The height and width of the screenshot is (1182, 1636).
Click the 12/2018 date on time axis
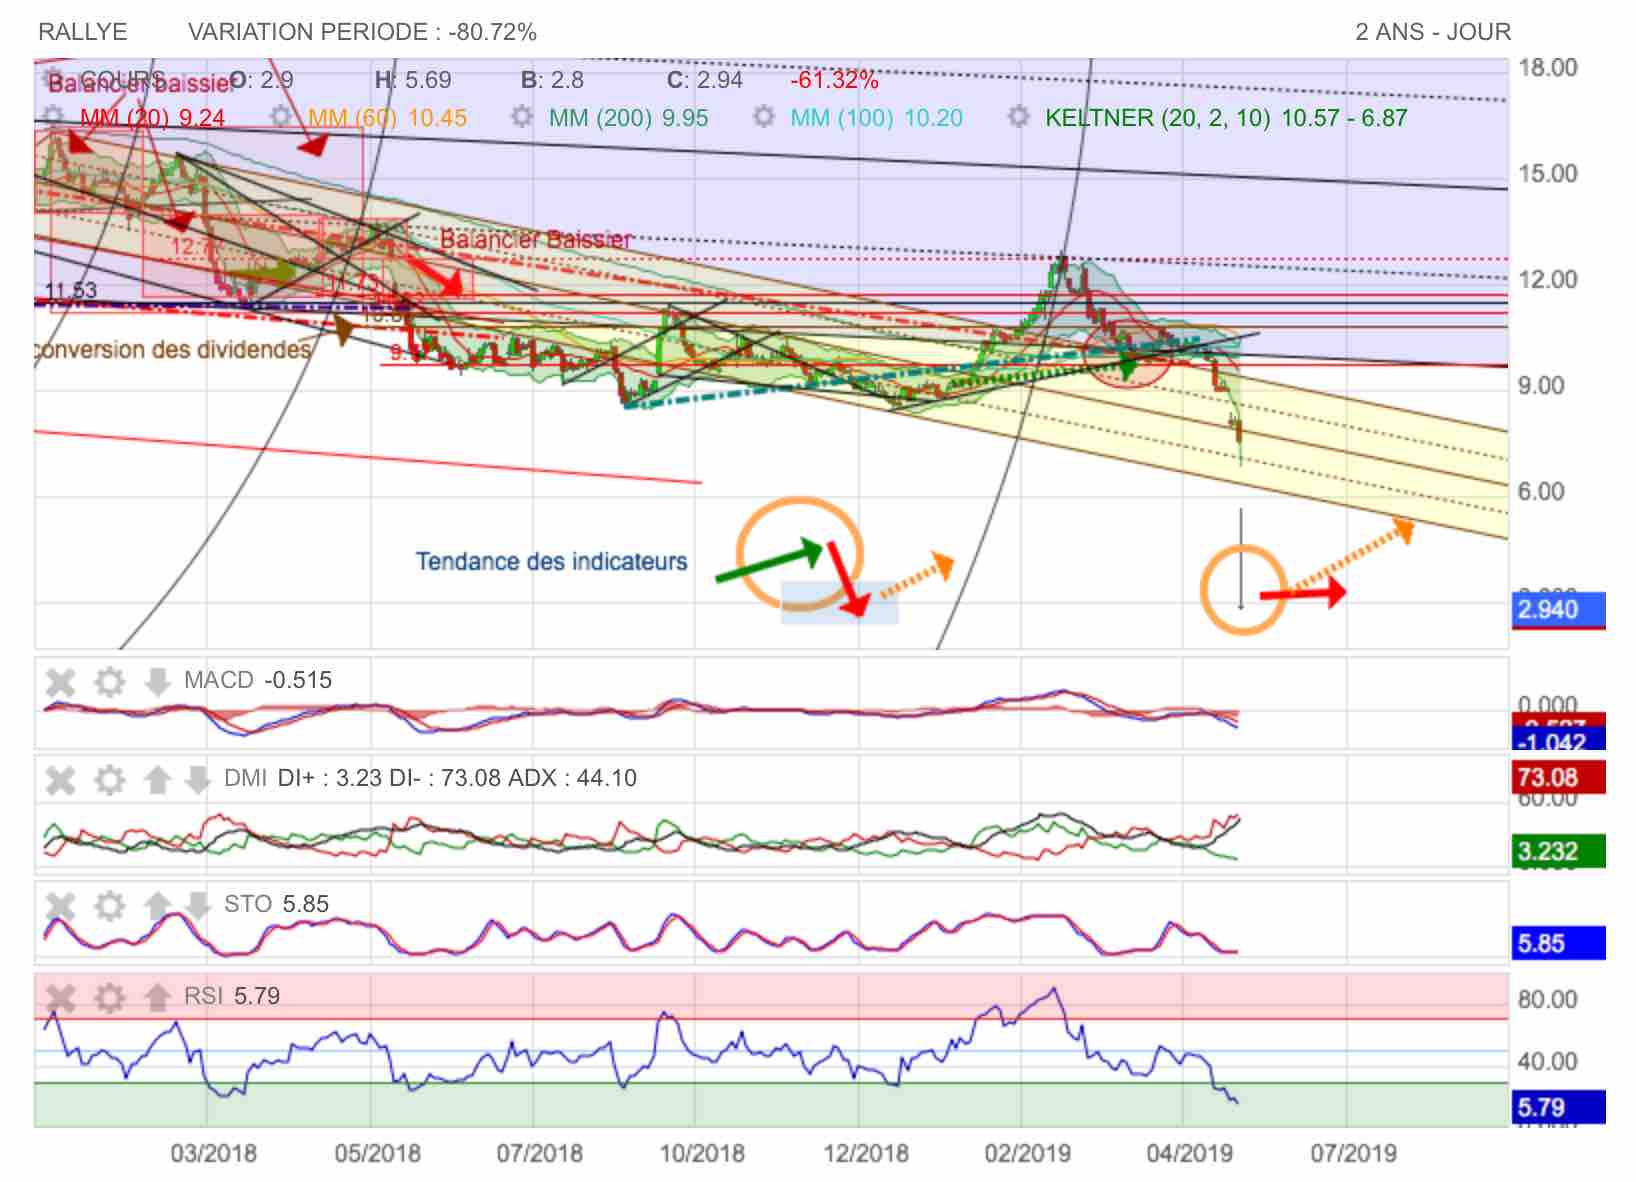point(866,1153)
